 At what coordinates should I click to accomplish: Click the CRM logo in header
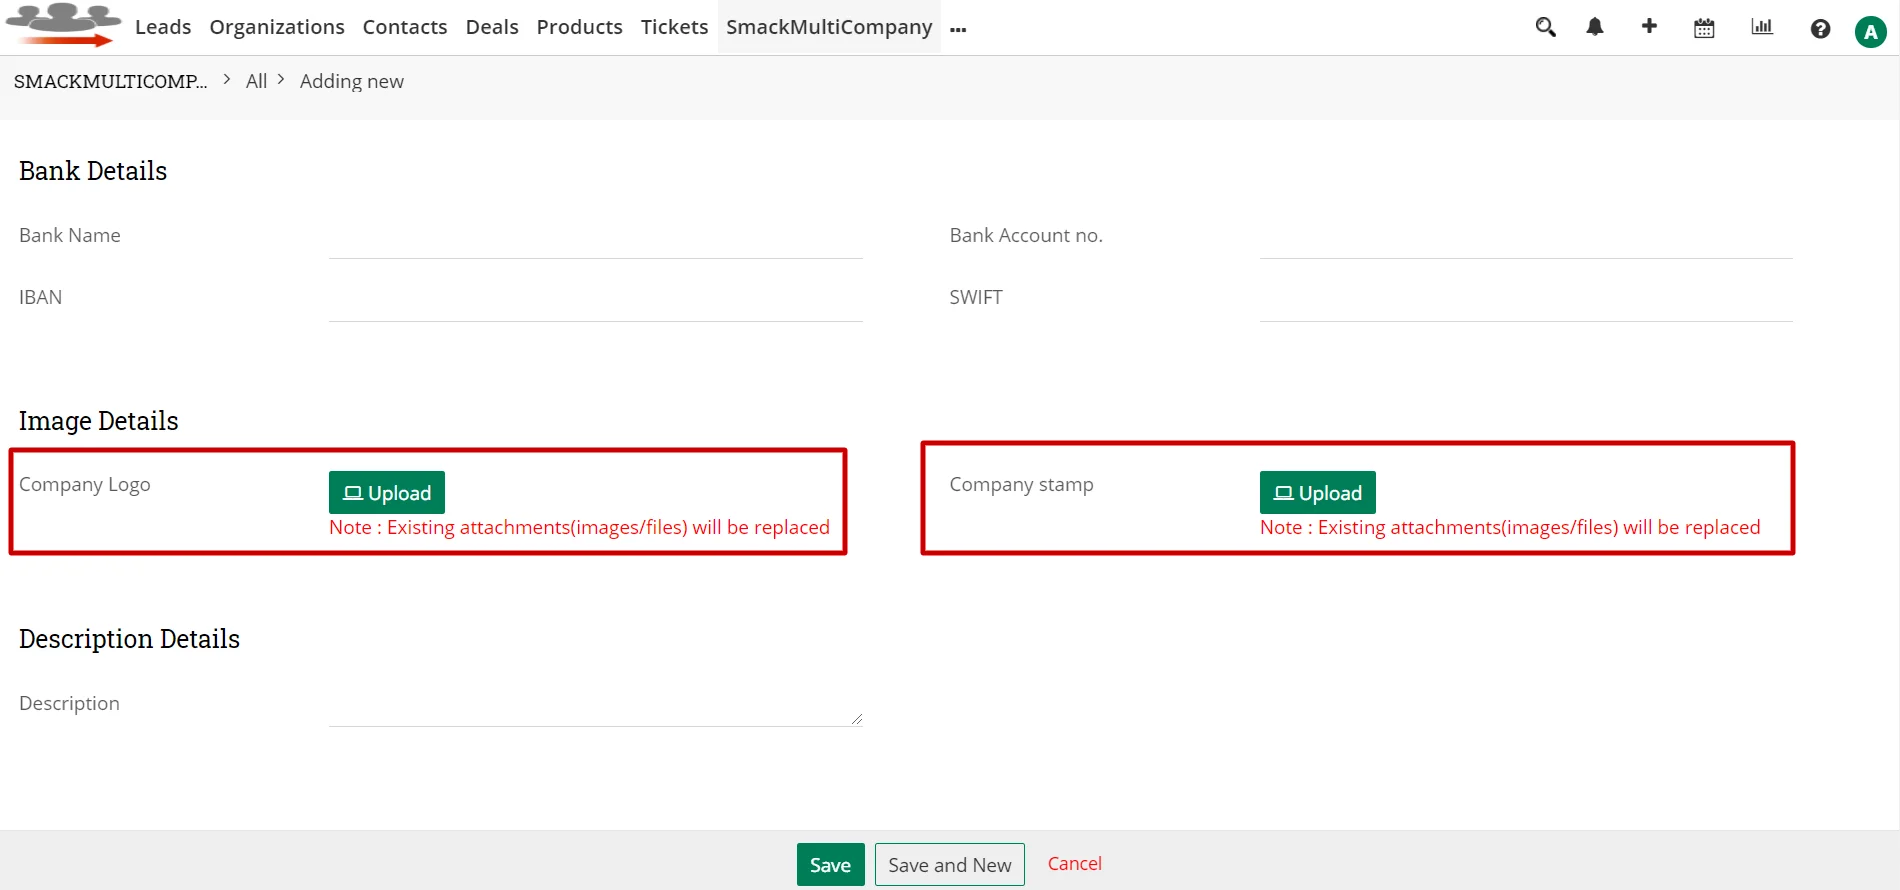63,26
